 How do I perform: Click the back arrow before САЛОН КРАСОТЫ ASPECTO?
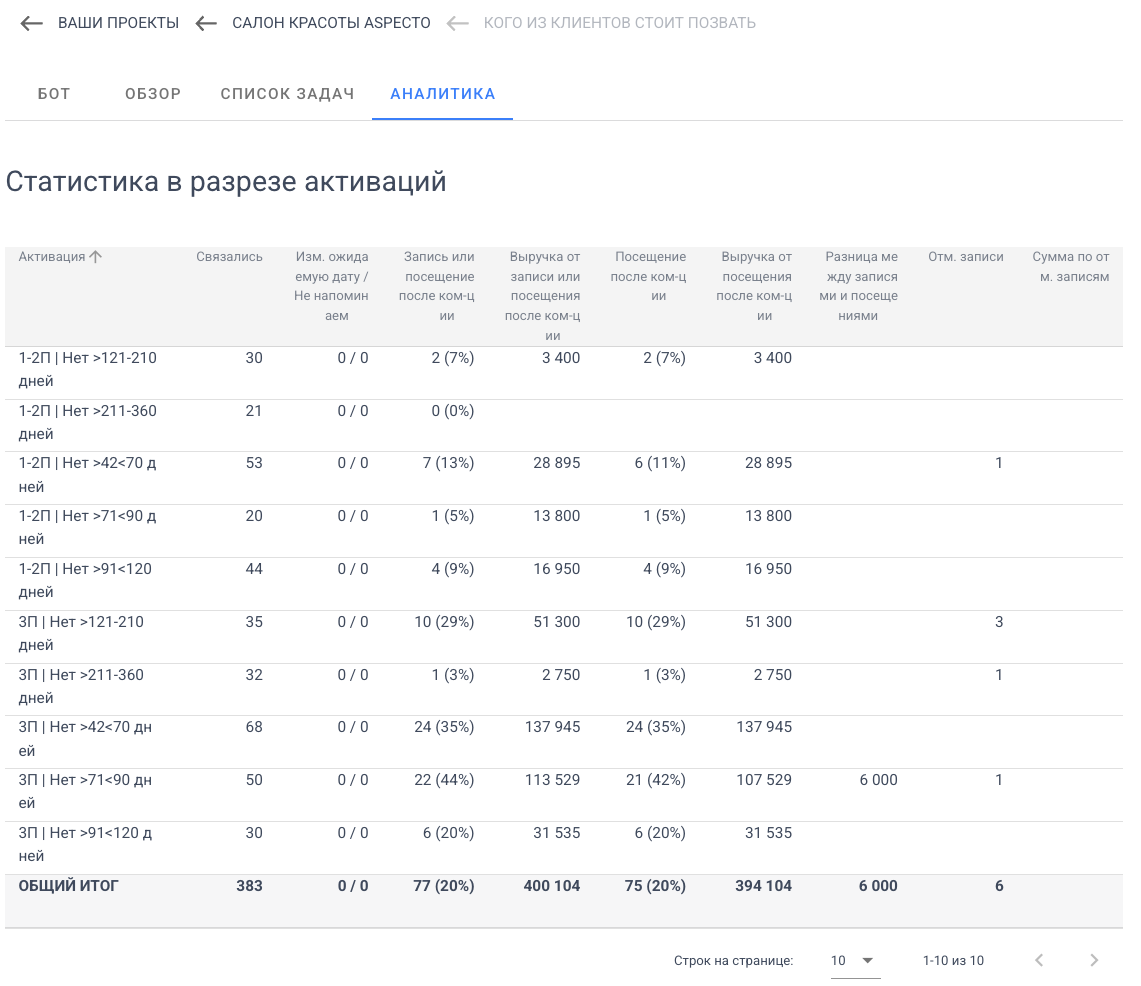[206, 23]
